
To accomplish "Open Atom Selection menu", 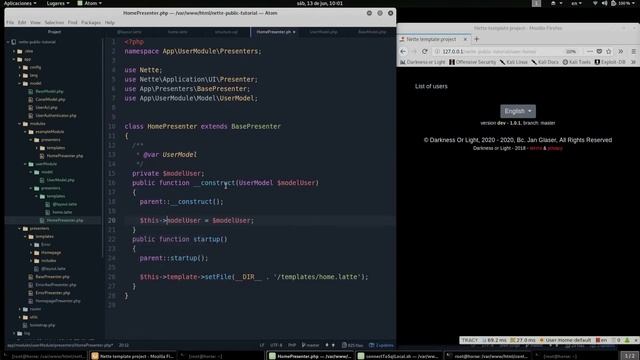I will (x=54, y=22).
